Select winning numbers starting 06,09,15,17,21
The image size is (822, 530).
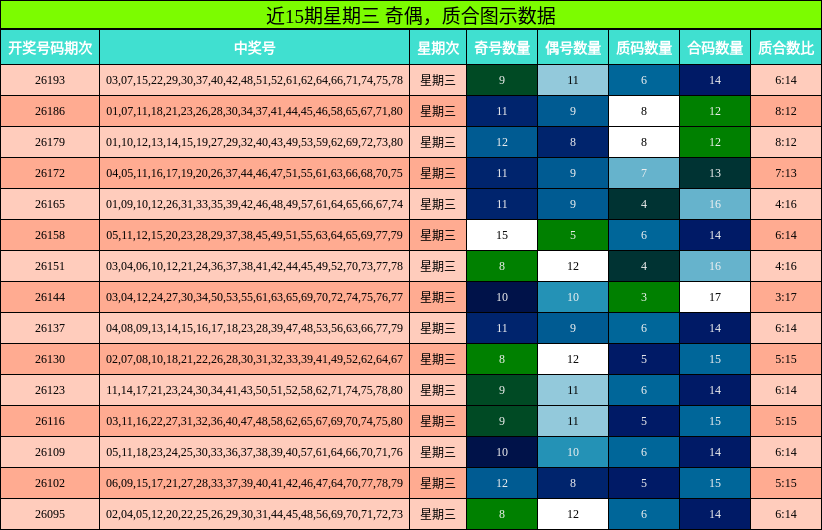(x=254, y=483)
